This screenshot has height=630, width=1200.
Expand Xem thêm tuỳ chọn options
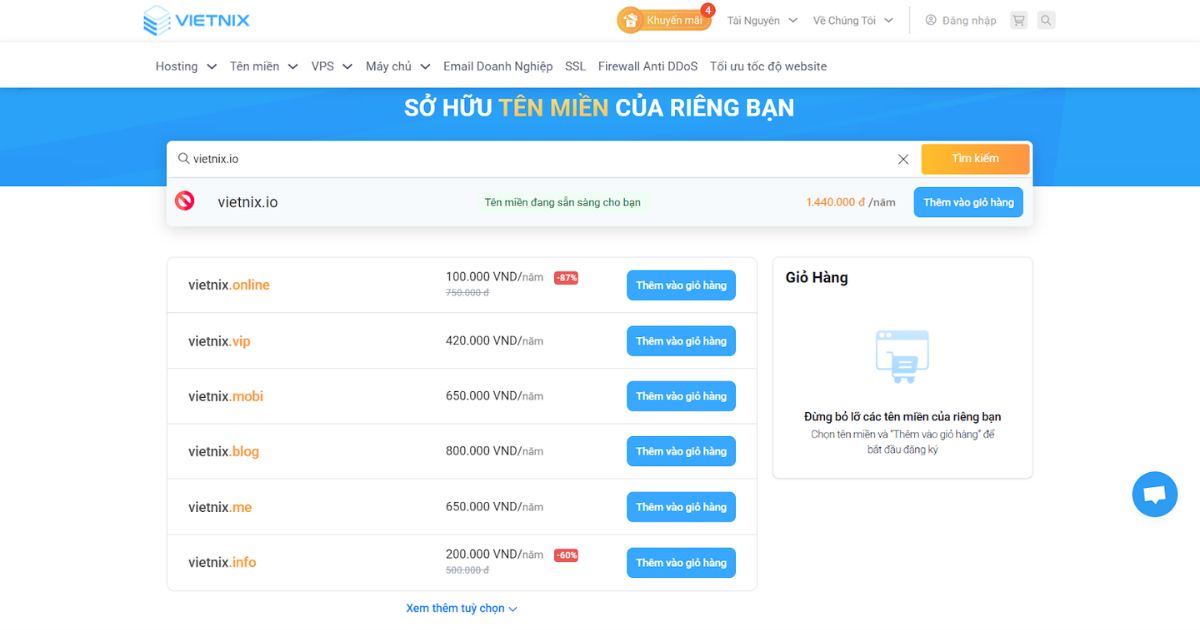click(x=461, y=608)
